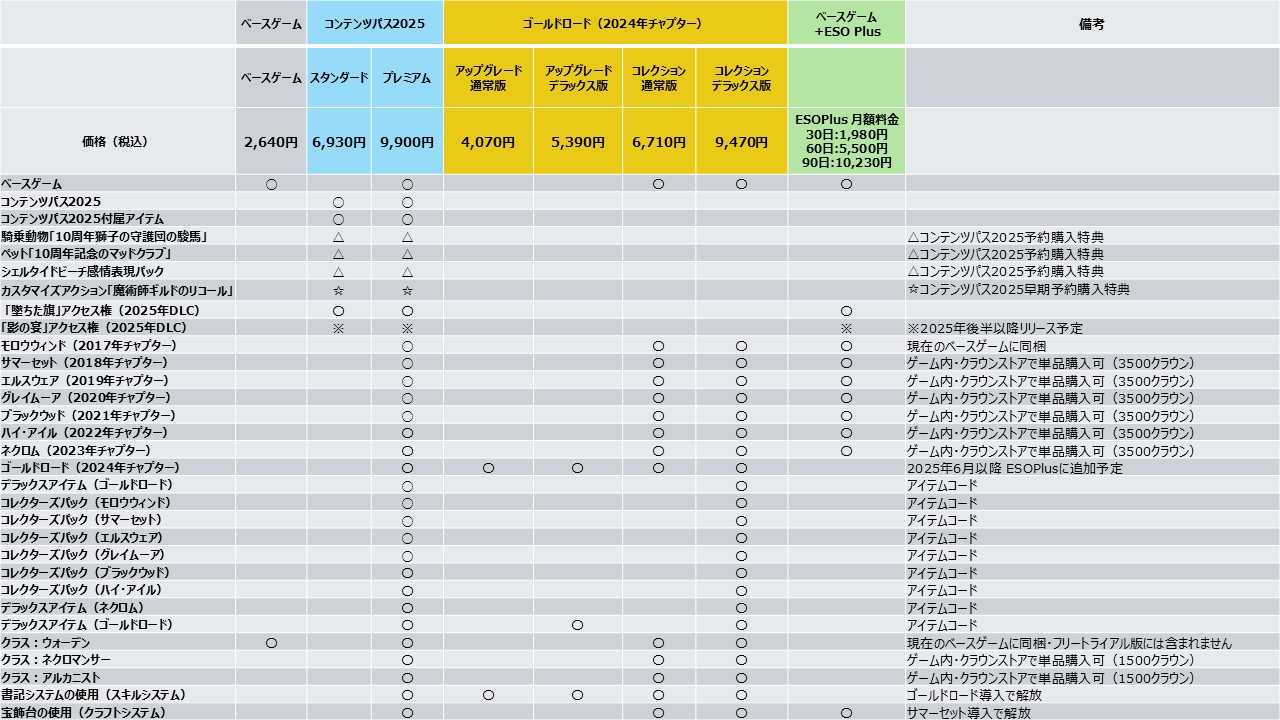The height and width of the screenshot is (720, 1280).
Task: Click the "5,390円" price cell
Action: [x=578, y=142]
